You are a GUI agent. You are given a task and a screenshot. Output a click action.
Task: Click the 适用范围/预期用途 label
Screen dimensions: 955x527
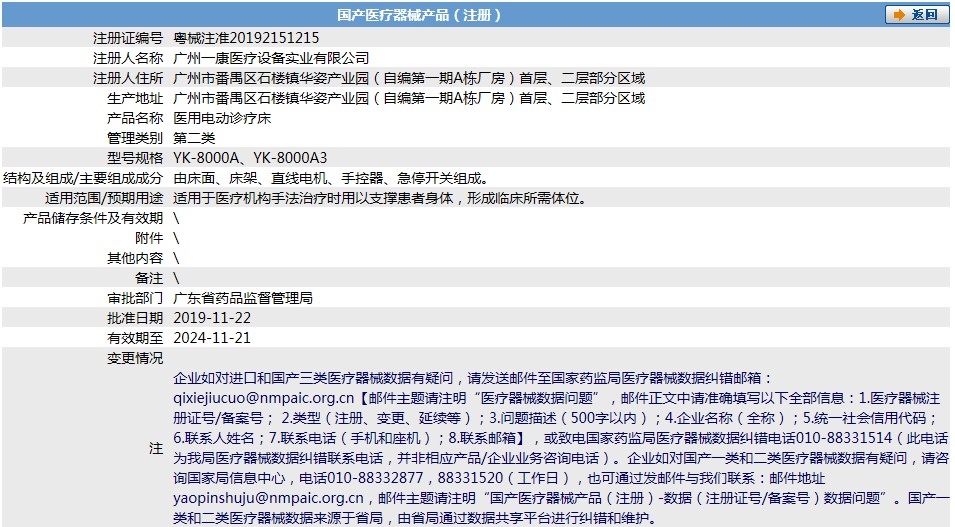tap(104, 199)
